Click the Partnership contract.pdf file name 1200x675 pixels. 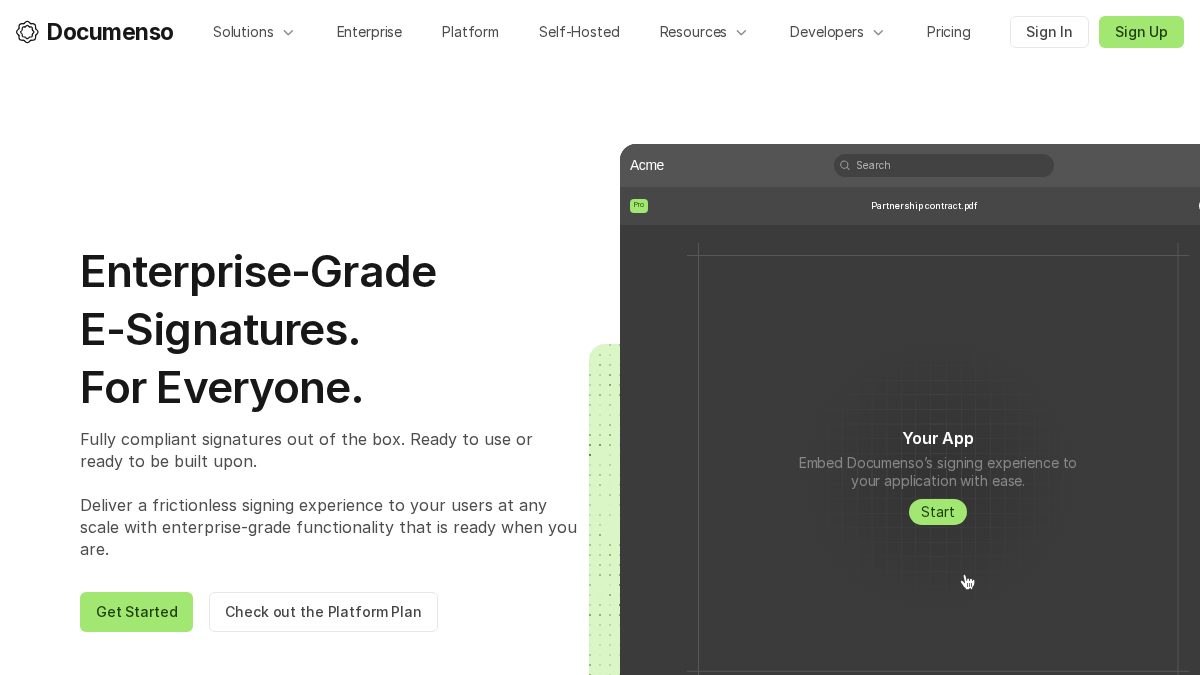924,206
